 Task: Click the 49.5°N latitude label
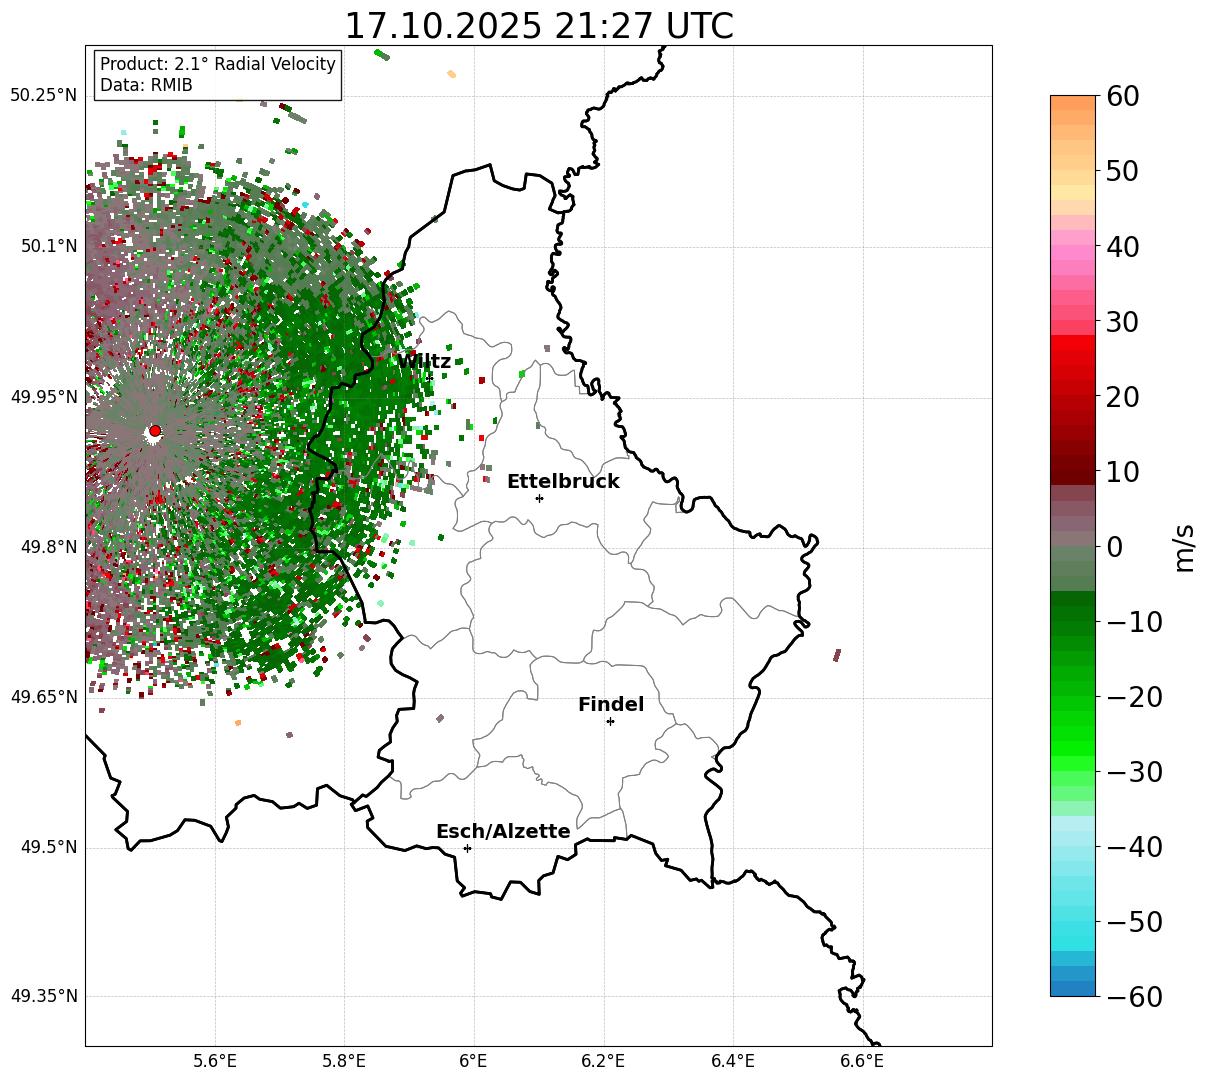(x=48, y=847)
